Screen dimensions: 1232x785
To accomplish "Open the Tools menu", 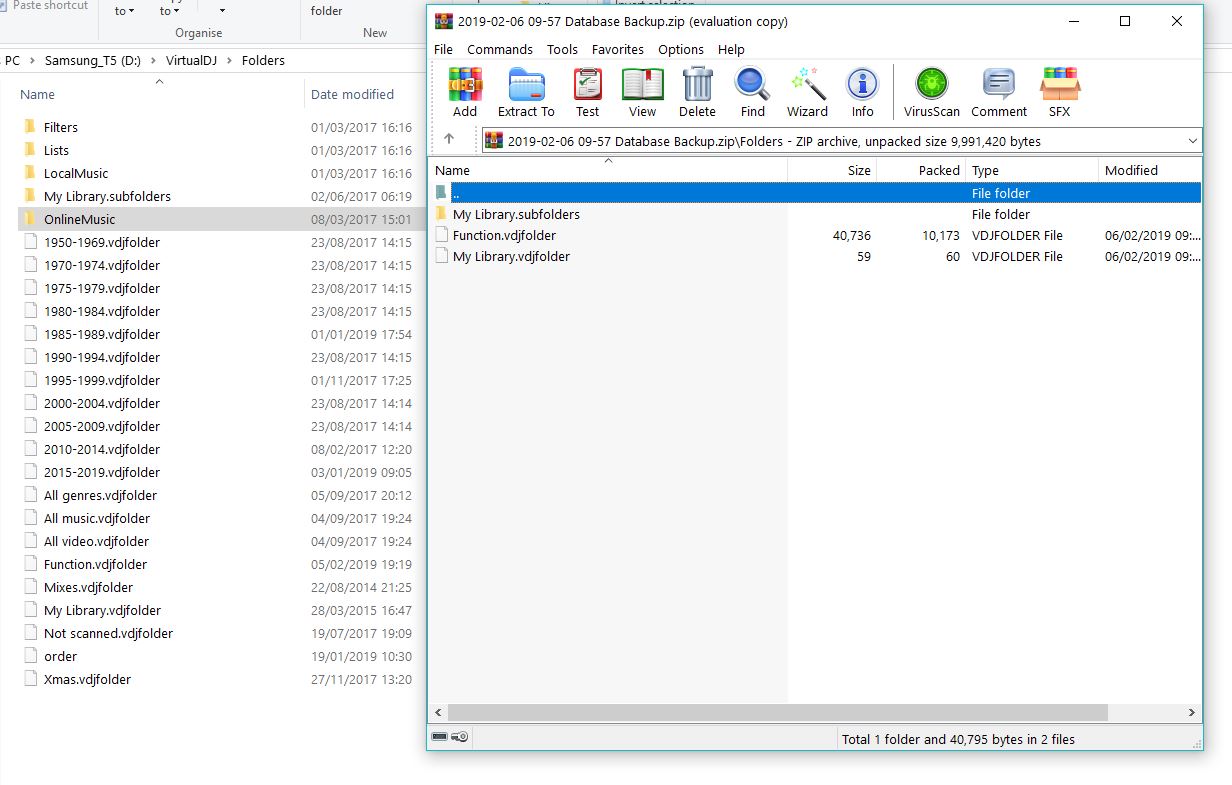I will (x=562, y=49).
